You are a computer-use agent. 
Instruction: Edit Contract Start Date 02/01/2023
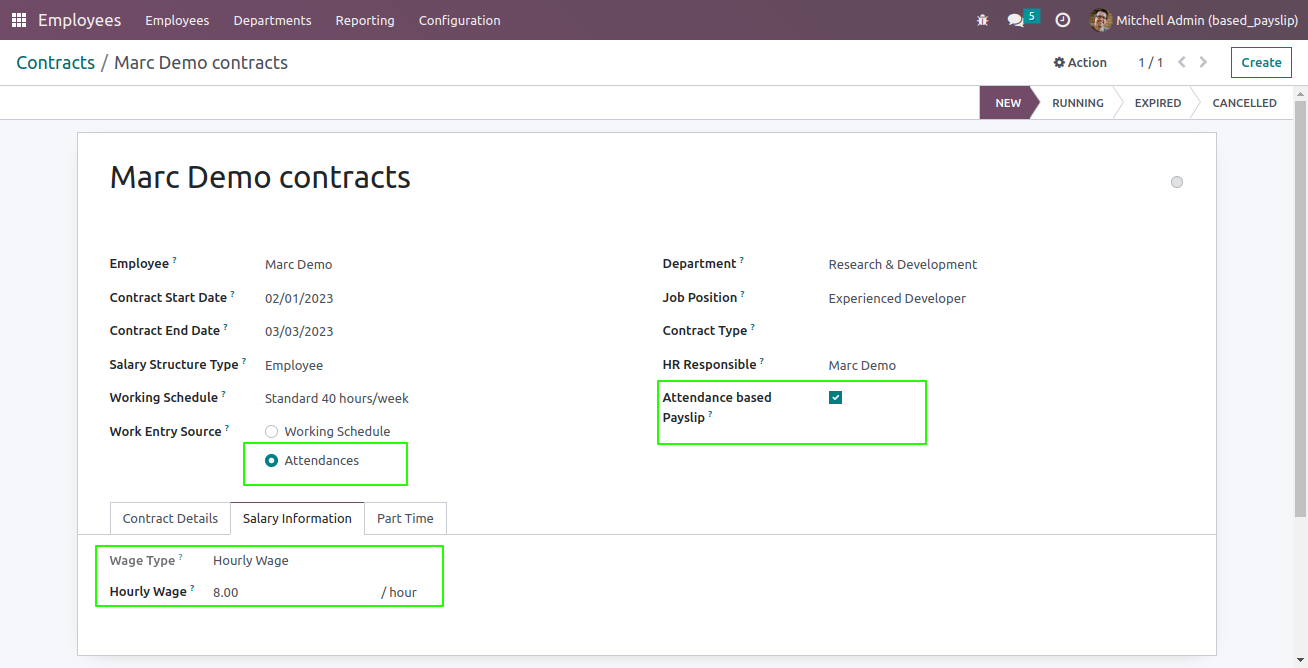(x=299, y=298)
